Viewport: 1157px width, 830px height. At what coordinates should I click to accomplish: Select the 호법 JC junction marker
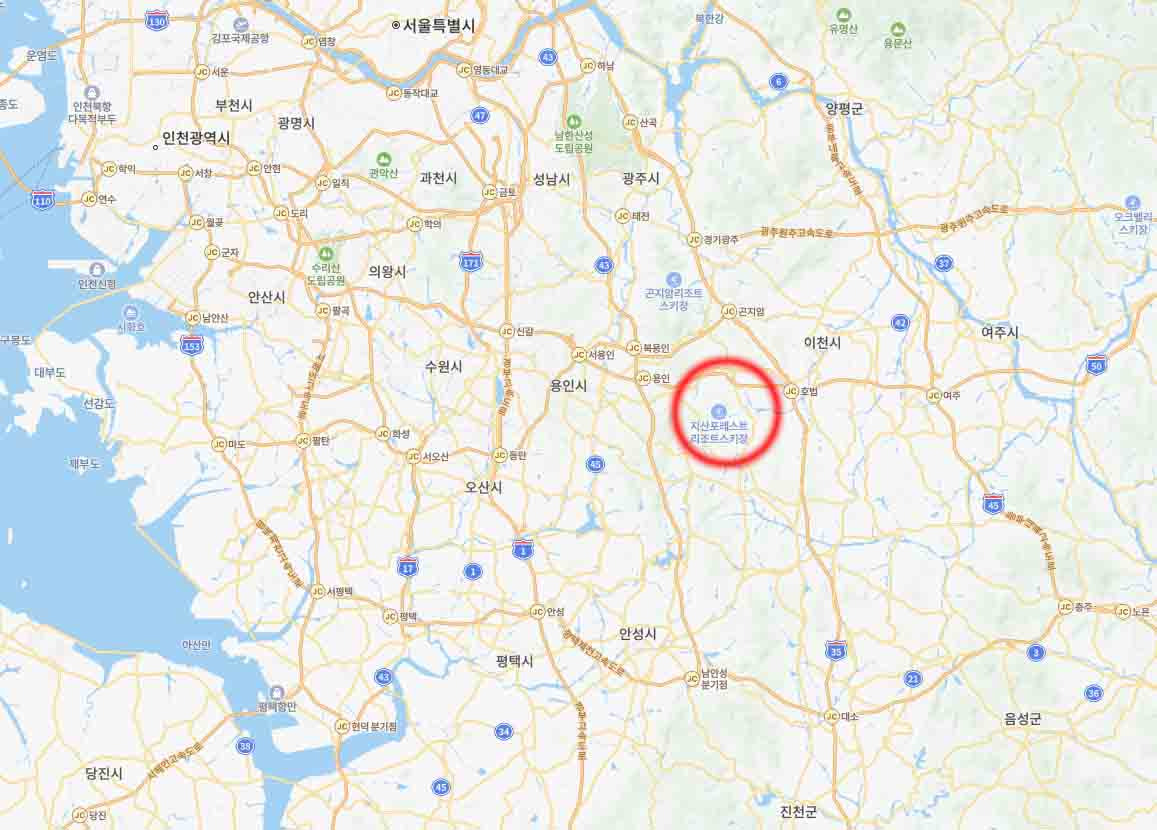pyautogui.click(x=791, y=391)
